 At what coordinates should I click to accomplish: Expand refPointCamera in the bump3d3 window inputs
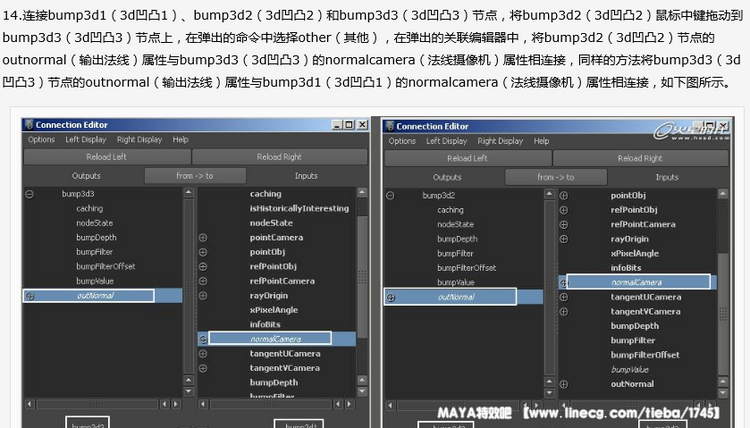(203, 281)
